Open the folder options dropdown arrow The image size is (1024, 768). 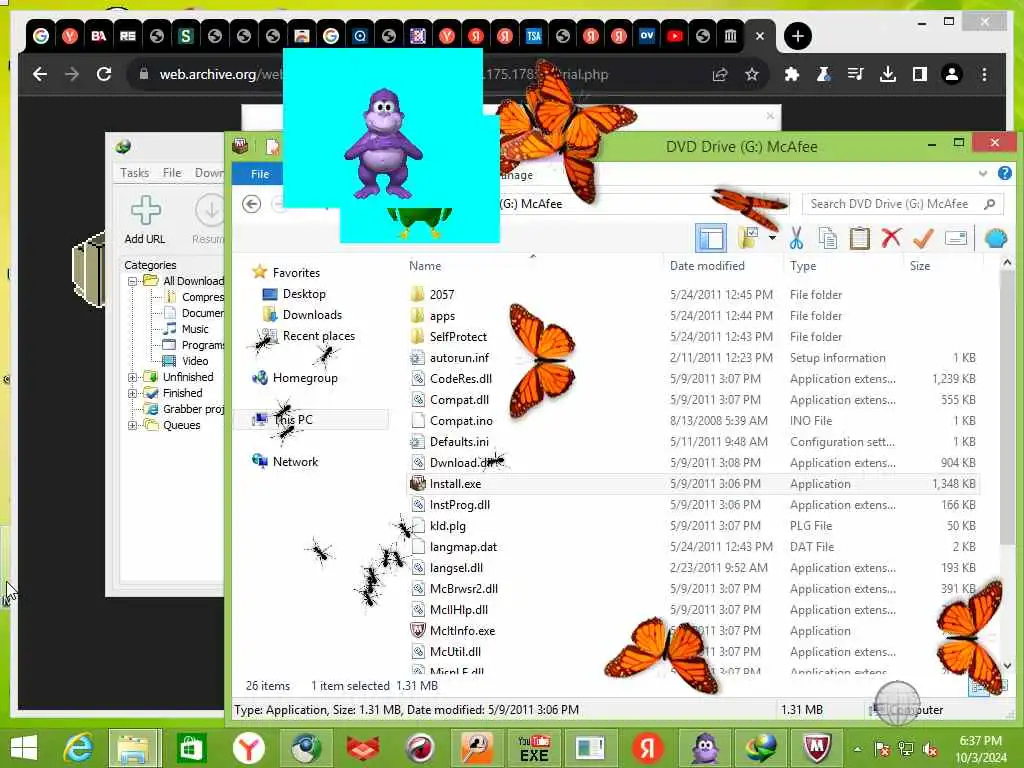coord(773,238)
